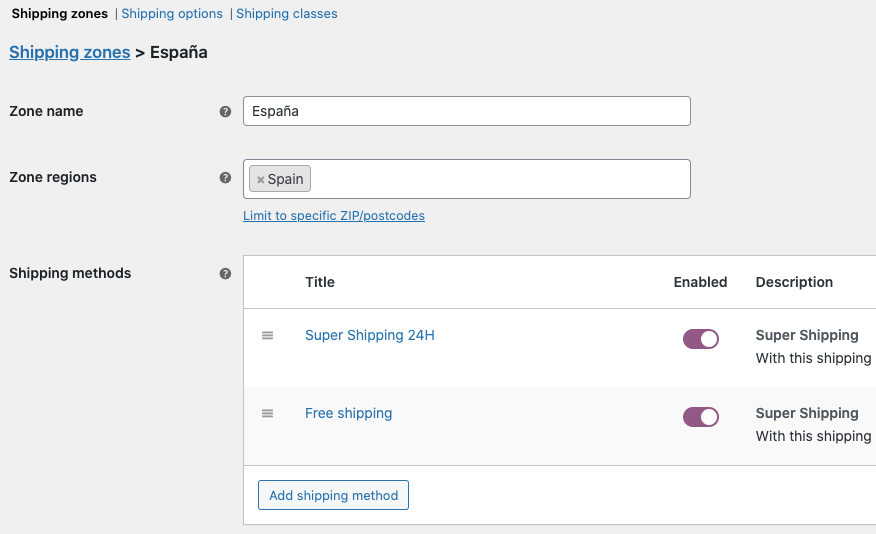Click the Add shipping method button
This screenshot has height=534, width=876.
pos(334,495)
